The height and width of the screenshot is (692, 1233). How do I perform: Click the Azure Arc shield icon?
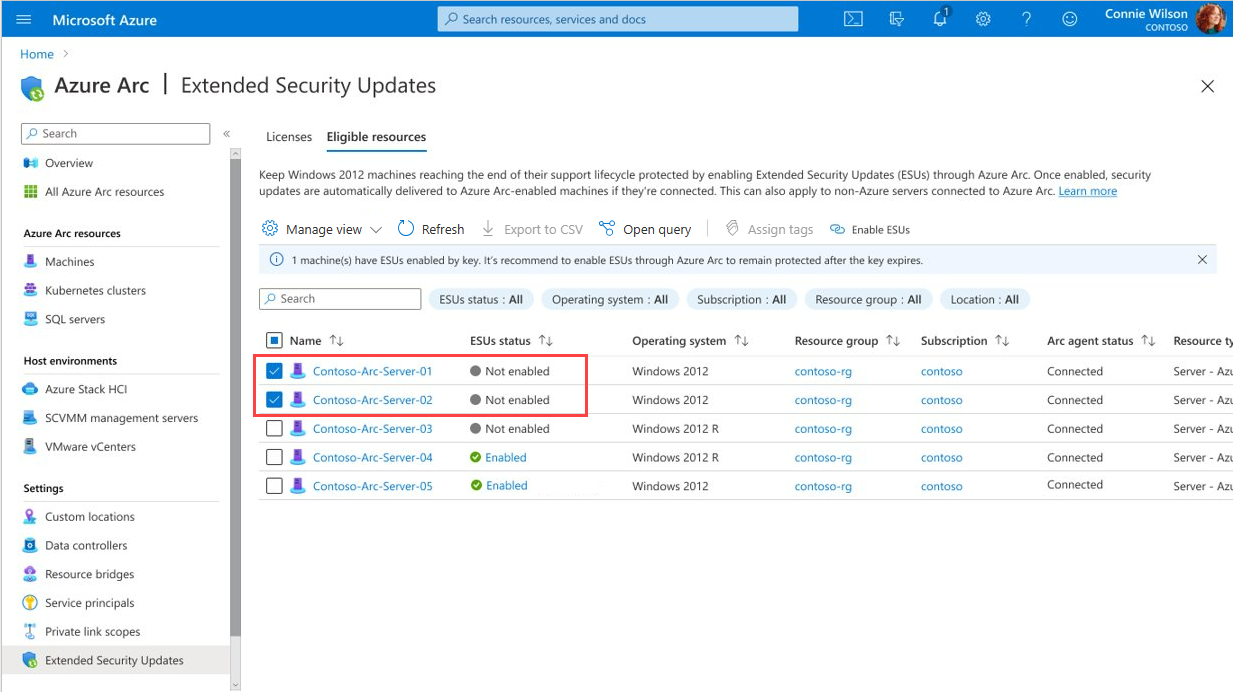click(x=33, y=88)
